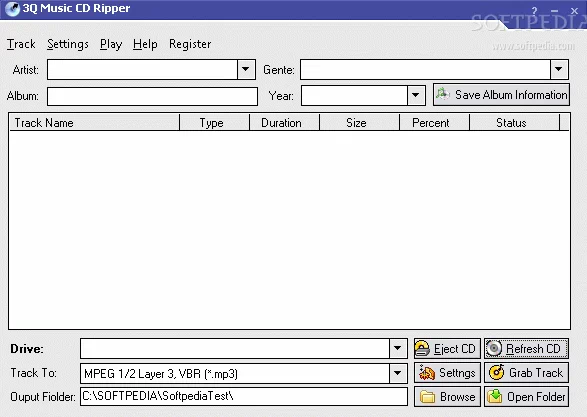
Task: Open the Help menu
Action: 145,44
